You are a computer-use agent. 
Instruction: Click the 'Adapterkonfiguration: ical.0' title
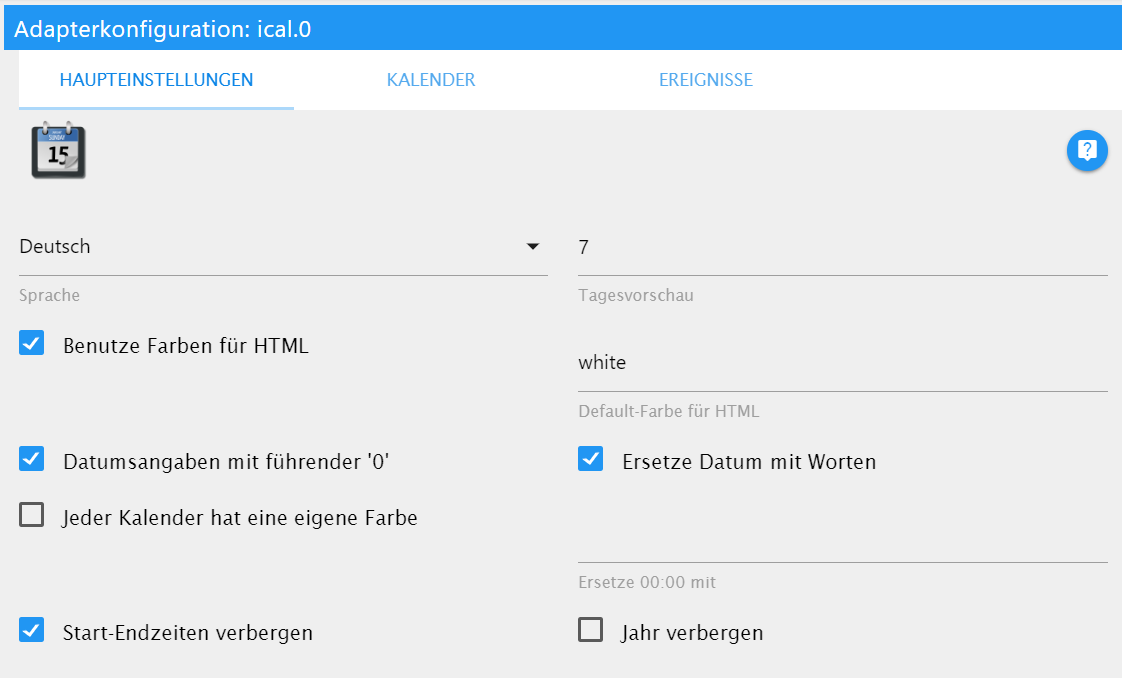tap(162, 29)
